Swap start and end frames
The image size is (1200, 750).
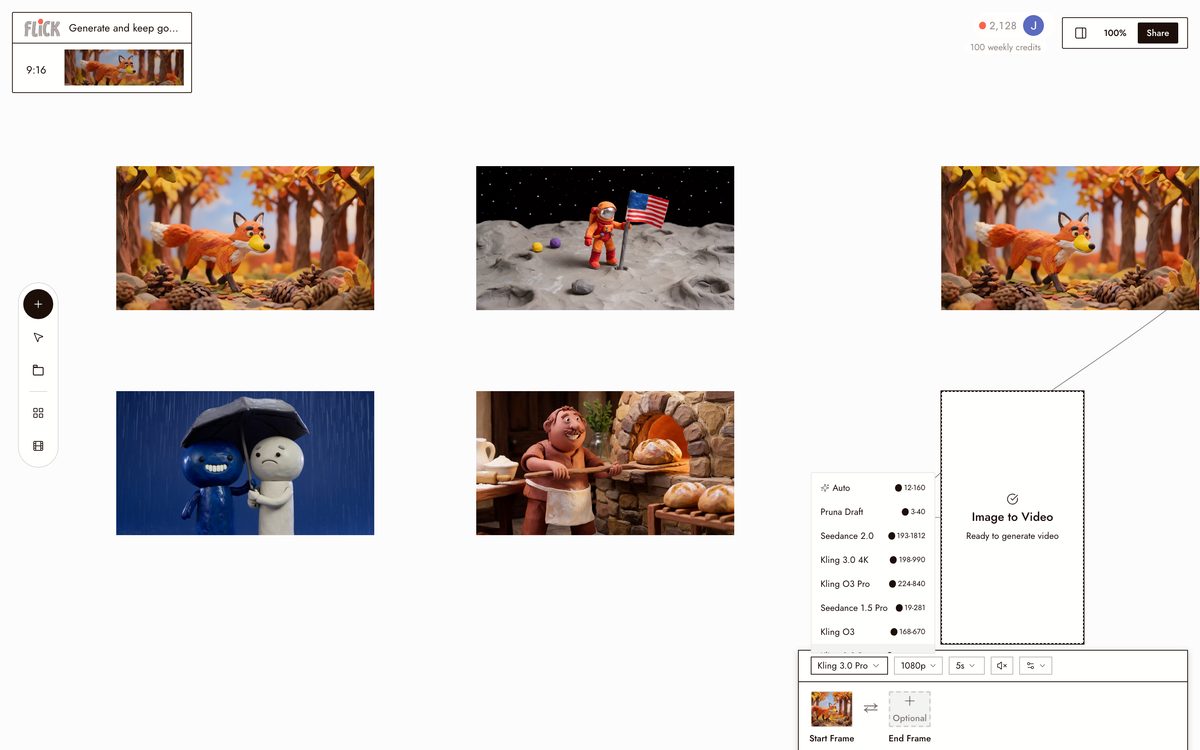point(870,708)
